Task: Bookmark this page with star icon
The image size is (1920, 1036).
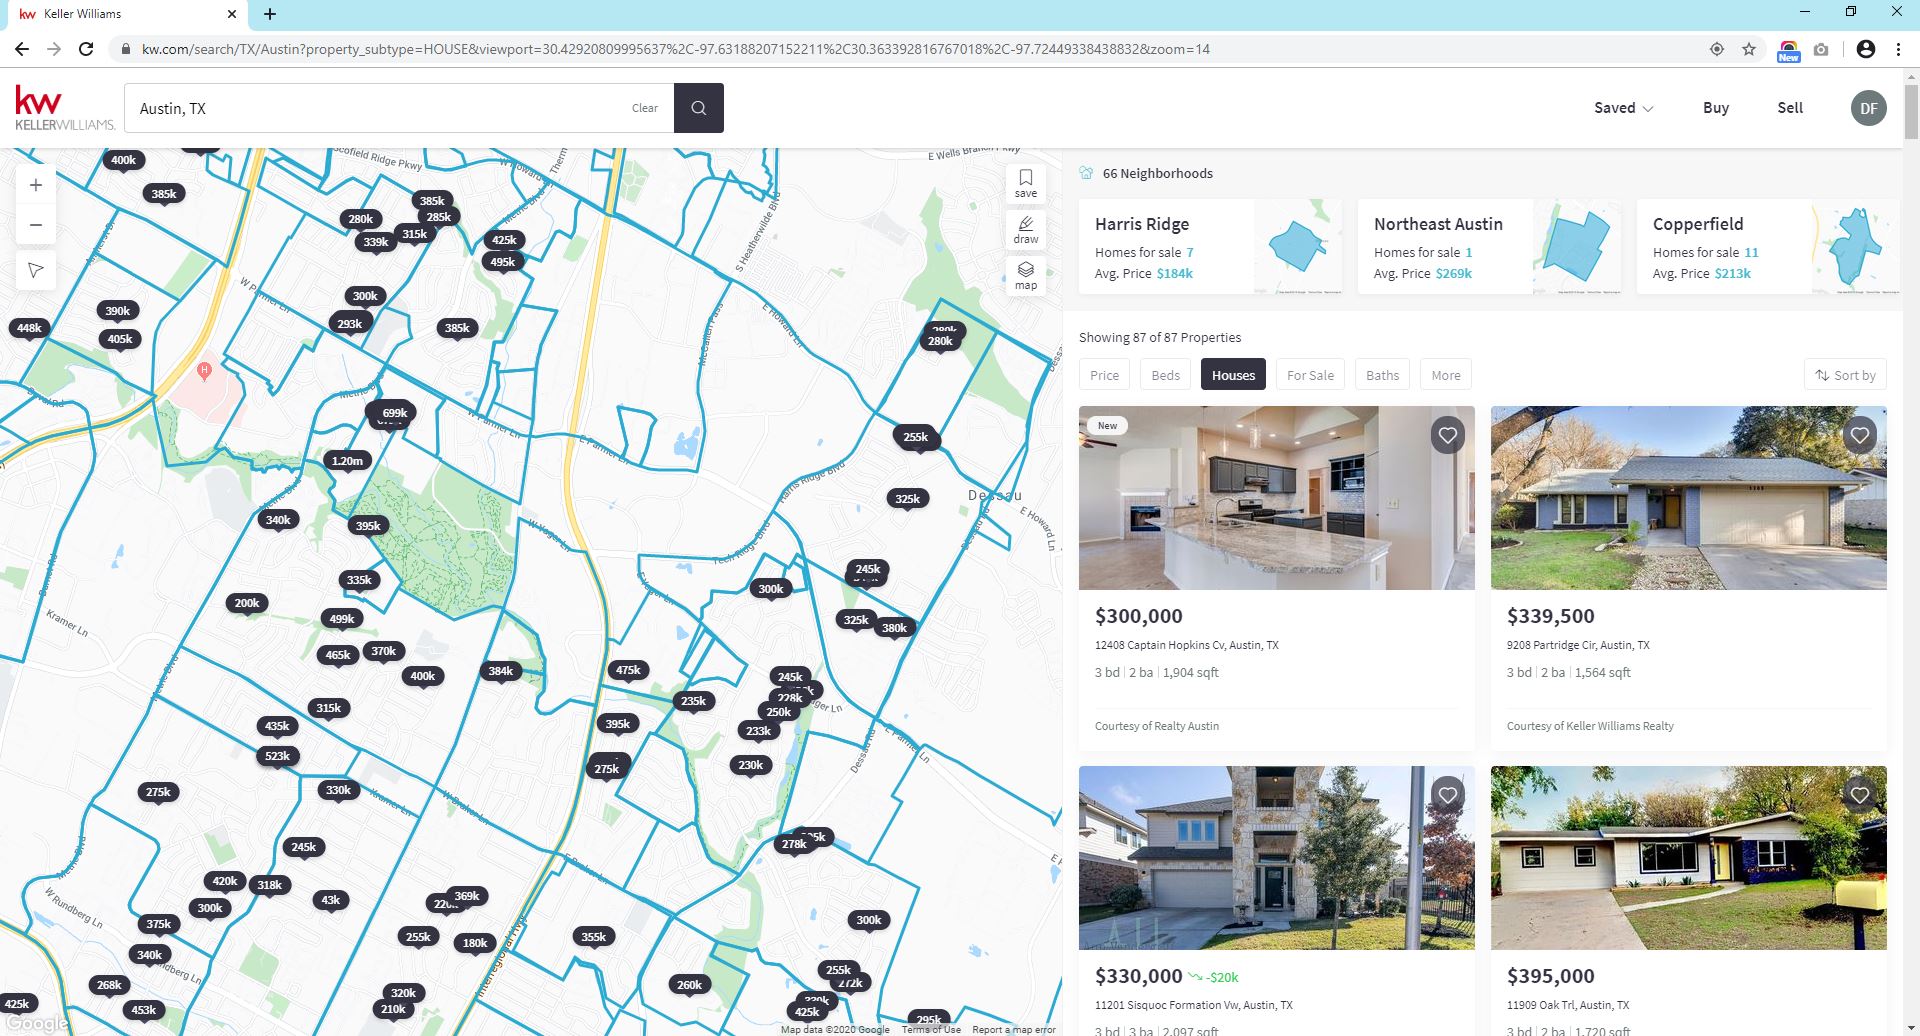Action: [1749, 49]
